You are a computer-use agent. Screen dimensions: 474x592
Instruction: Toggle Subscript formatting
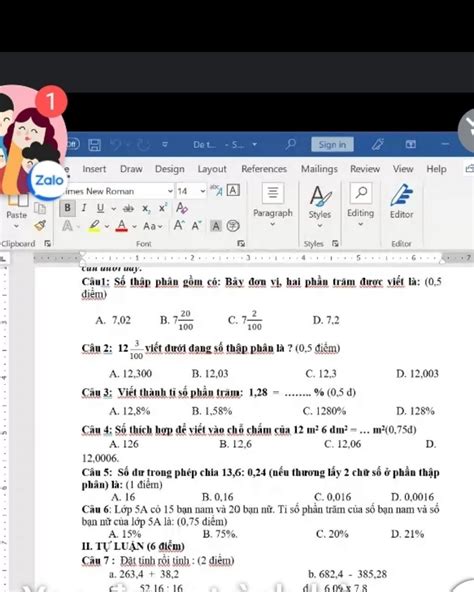147,208
